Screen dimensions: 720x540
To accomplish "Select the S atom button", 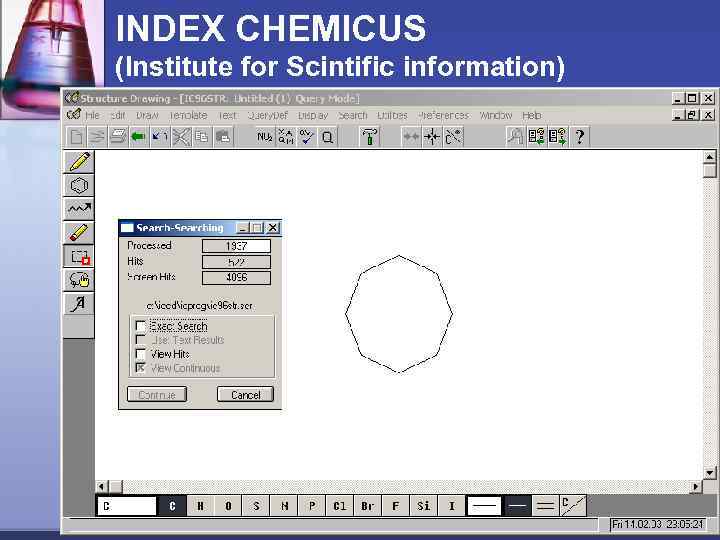I will [256, 506].
